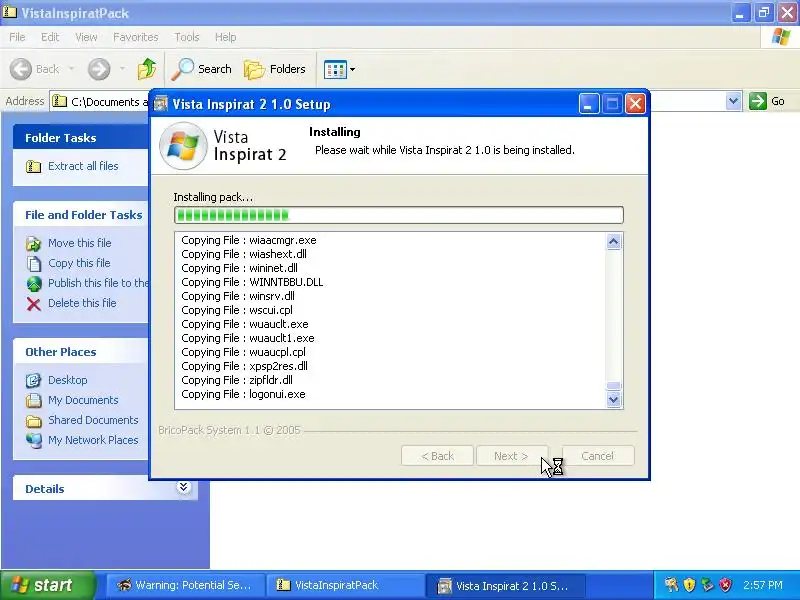This screenshot has width=800, height=600.
Task: Select the 'Copying File : zipfldr.dll' line
Action: click(x=237, y=380)
